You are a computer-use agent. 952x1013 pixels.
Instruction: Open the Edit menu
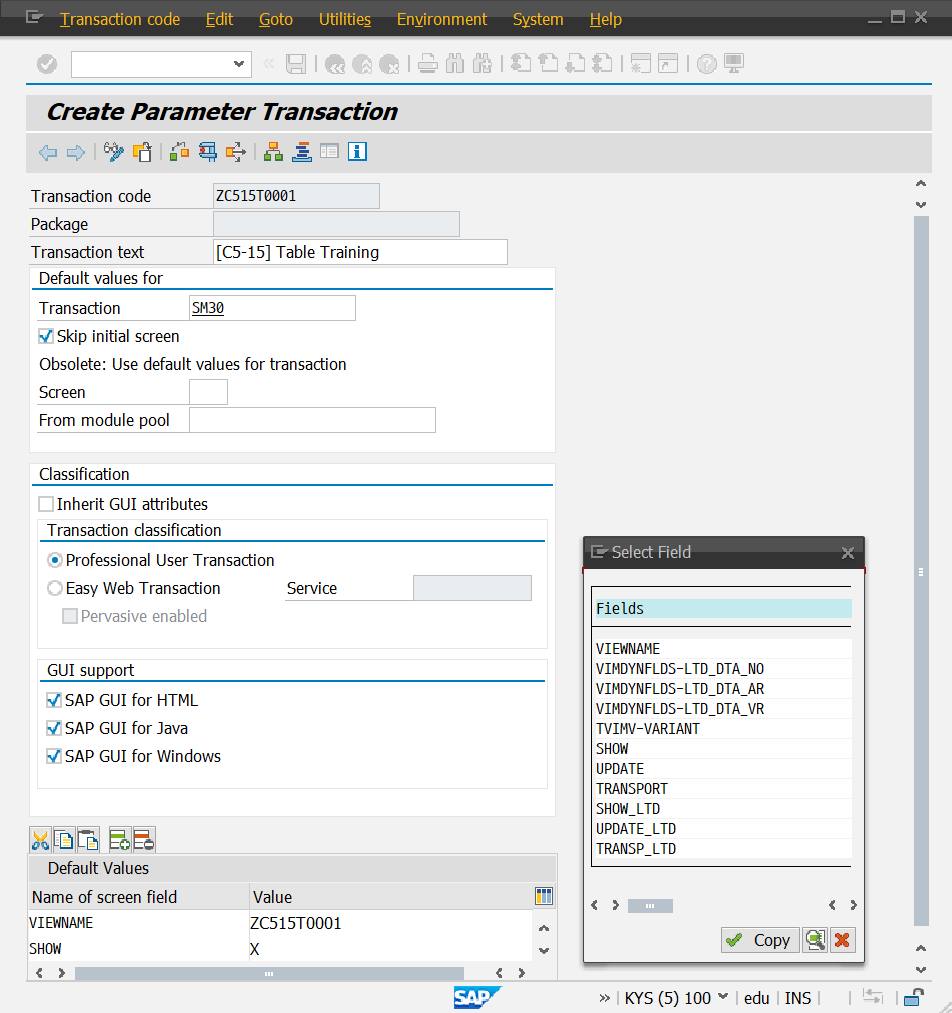[x=219, y=19]
